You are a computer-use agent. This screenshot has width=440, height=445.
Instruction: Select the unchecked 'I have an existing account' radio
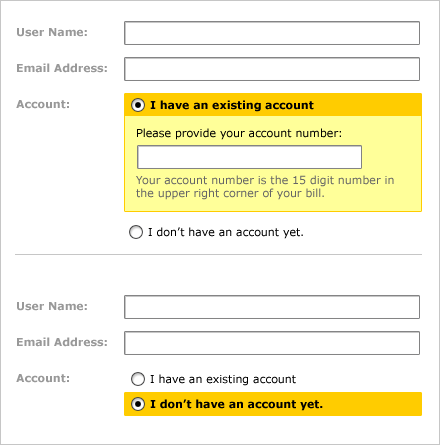click(138, 379)
